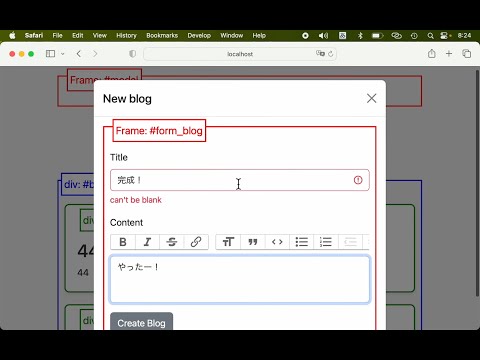The image size is (480, 360).
Task: Open the Window menu
Action: 231,36
